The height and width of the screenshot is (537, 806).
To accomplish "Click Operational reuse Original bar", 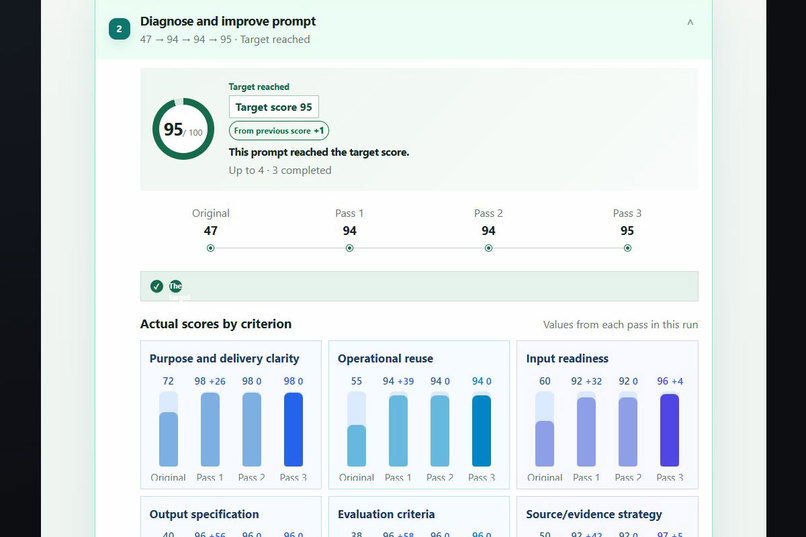I will tap(357, 429).
